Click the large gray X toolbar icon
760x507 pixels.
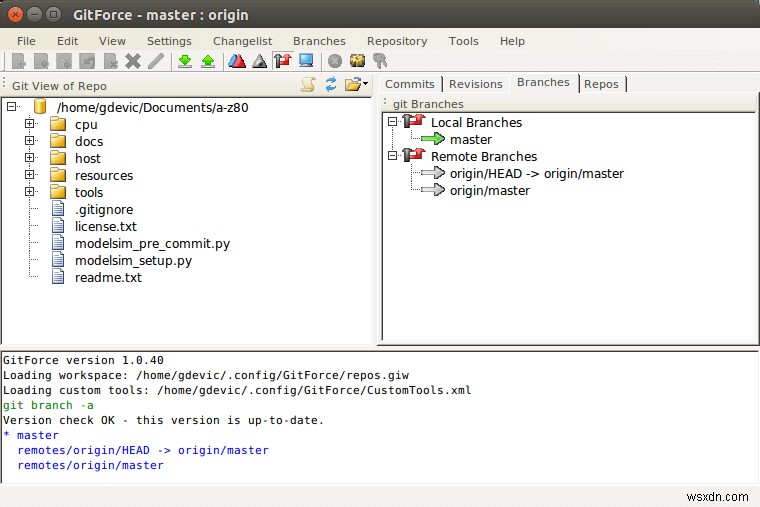(x=133, y=61)
